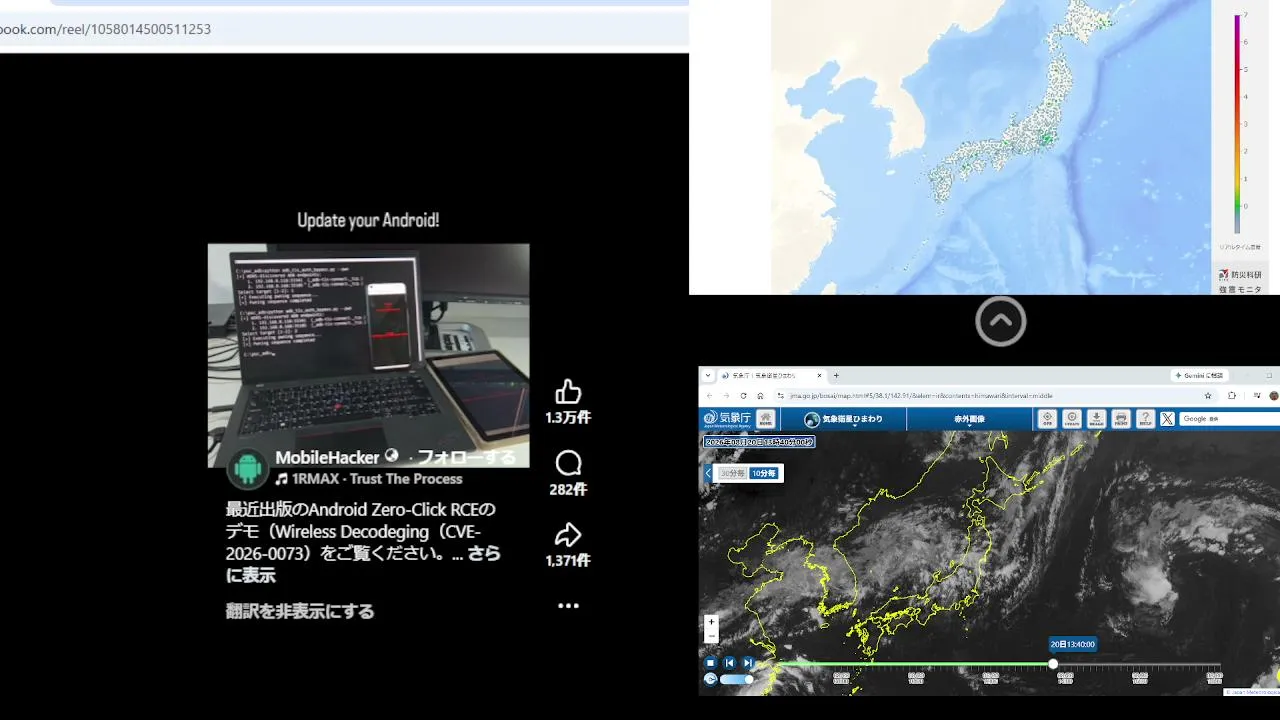Zoom out on the satellite map
This screenshot has height=720, width=1280.
[x=711, y=636]
